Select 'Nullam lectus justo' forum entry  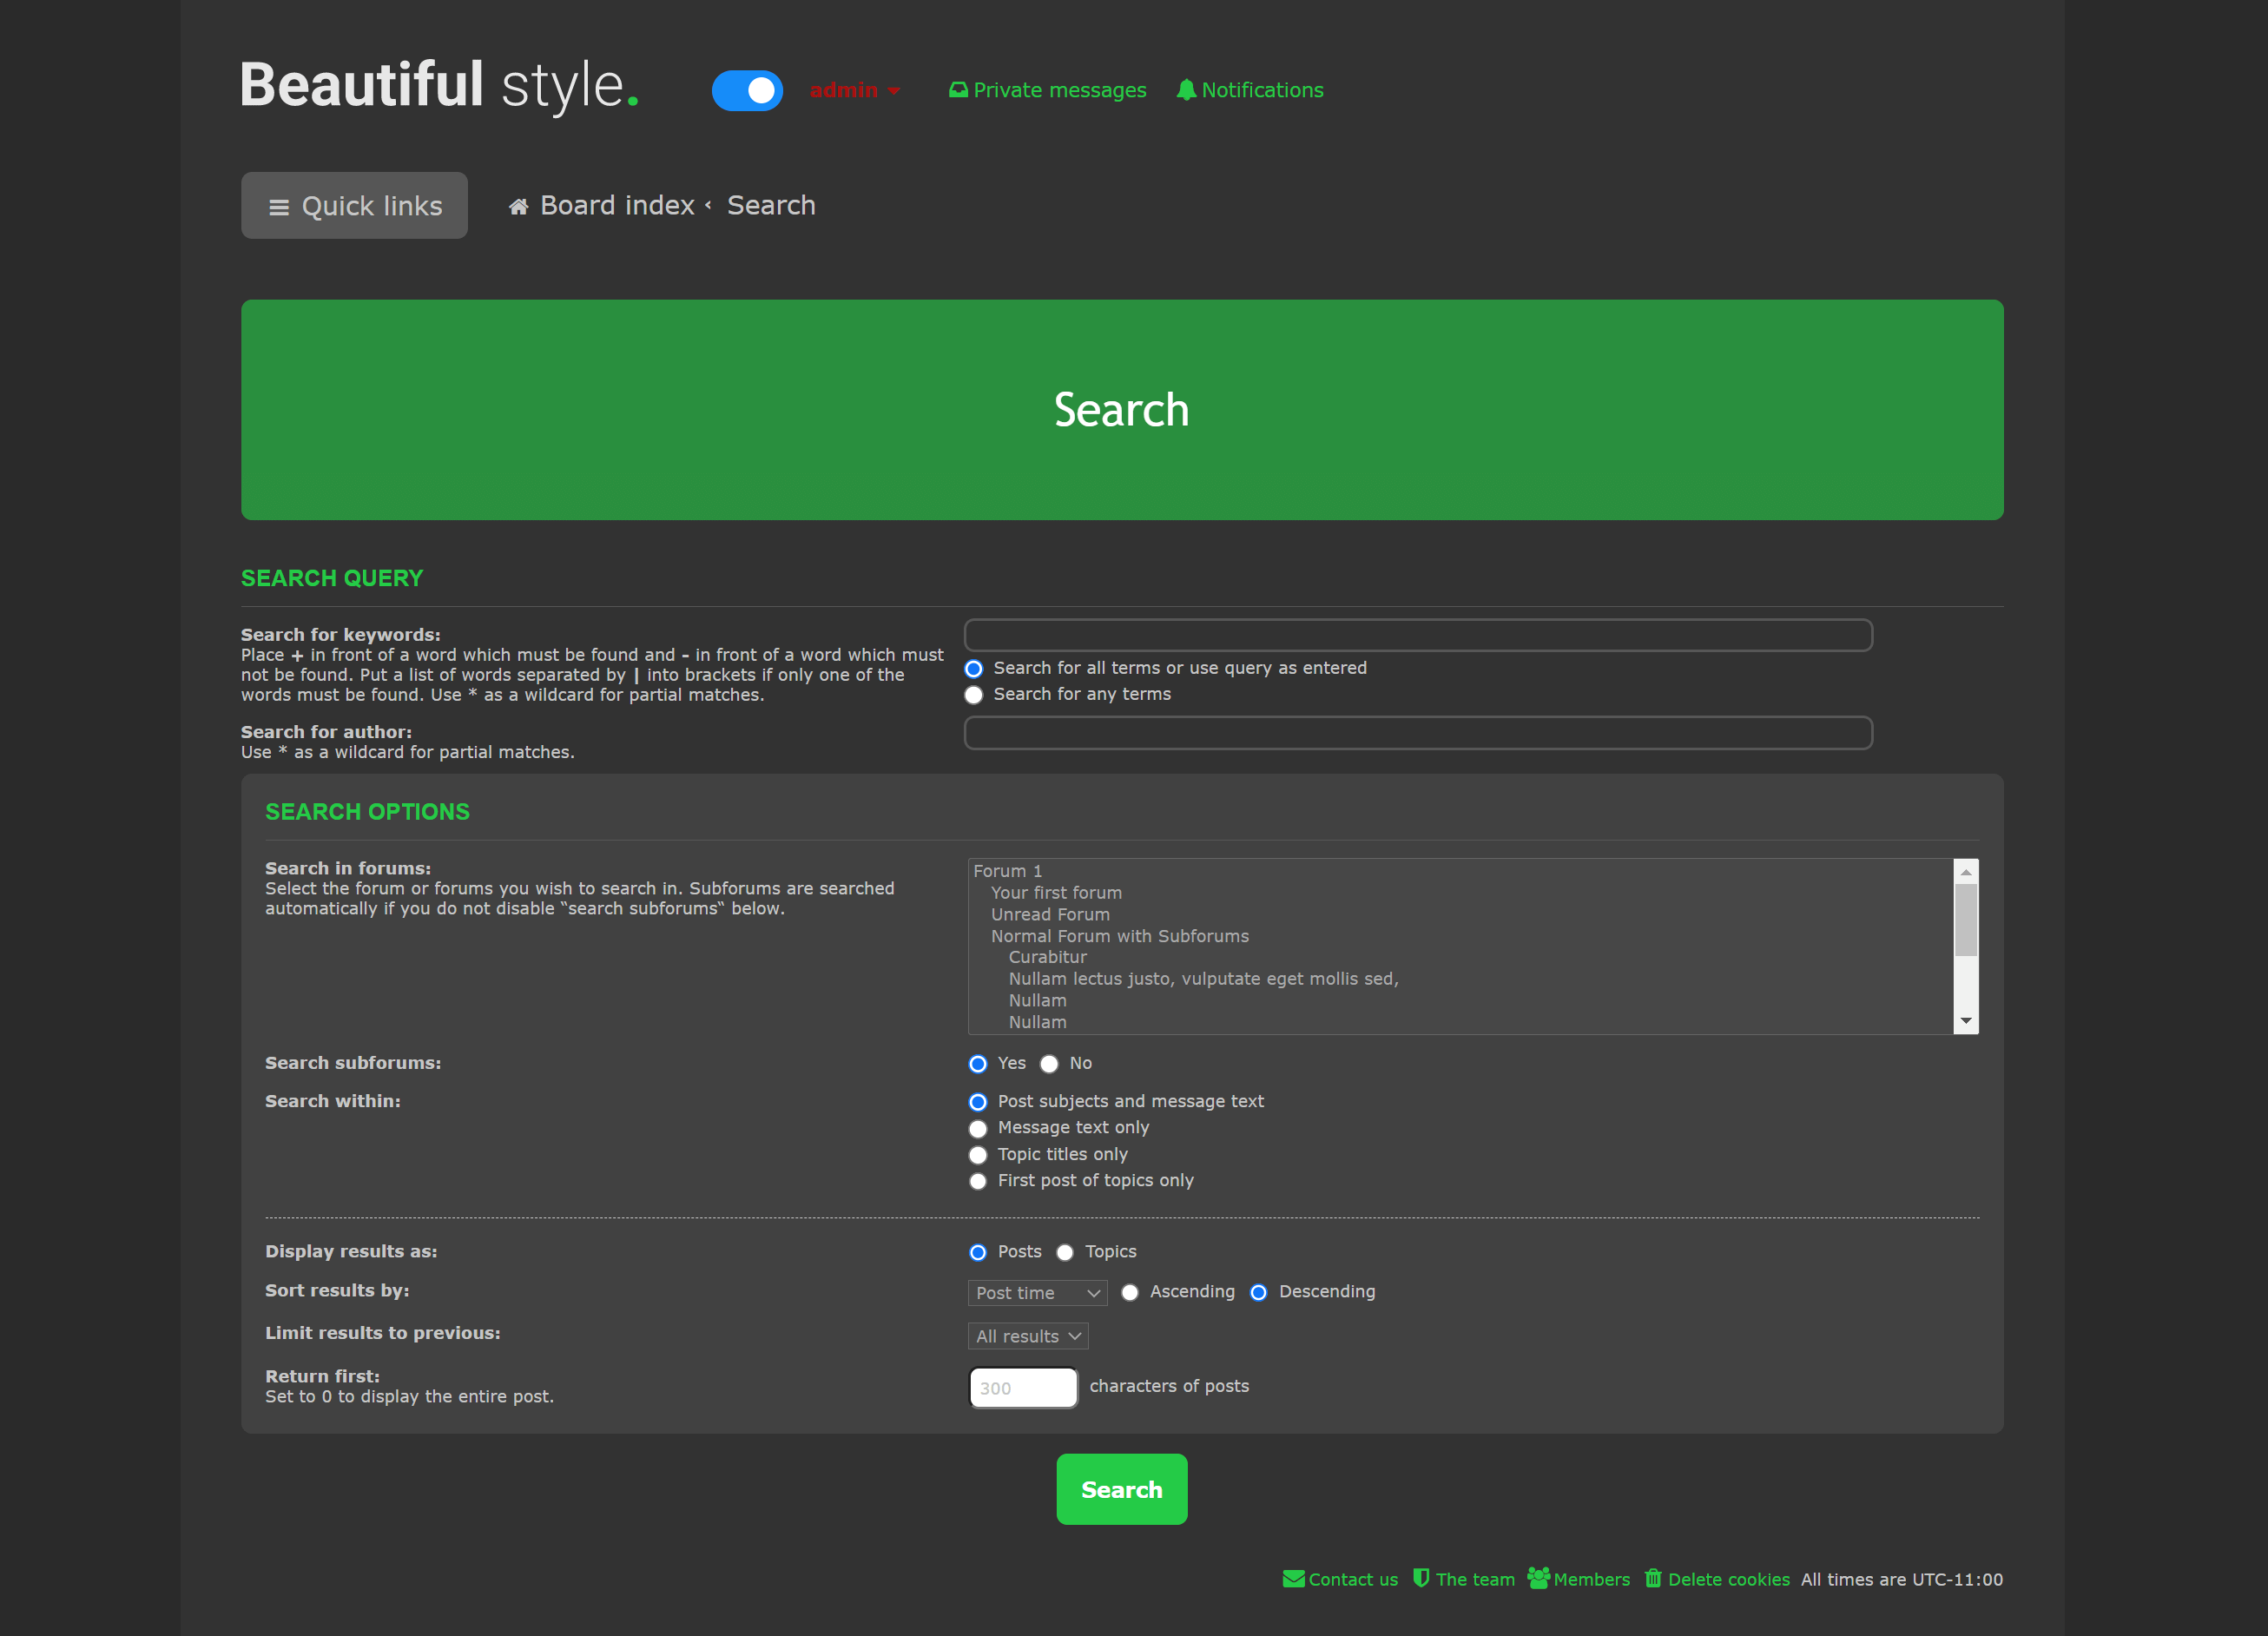pos(1460,979)
